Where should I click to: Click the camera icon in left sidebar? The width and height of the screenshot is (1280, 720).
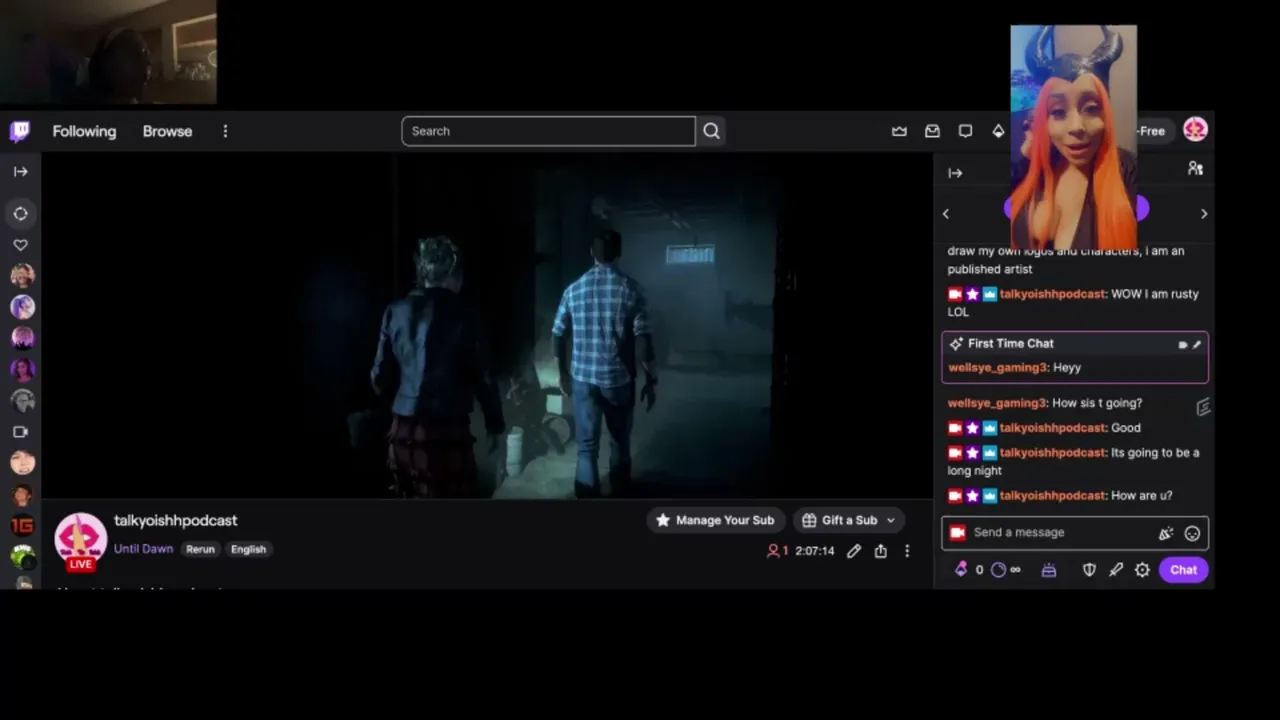[x=20, y=432]
